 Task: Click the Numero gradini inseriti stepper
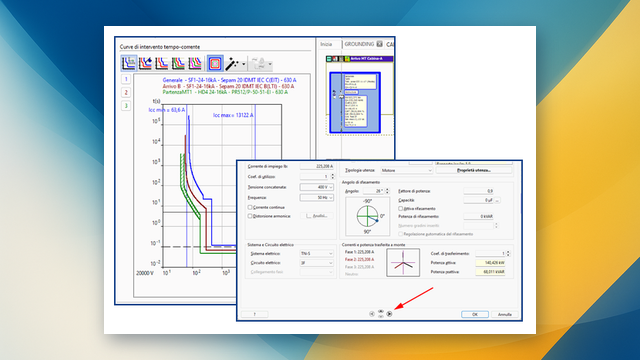pyautogui.click(x=496, y=226)
